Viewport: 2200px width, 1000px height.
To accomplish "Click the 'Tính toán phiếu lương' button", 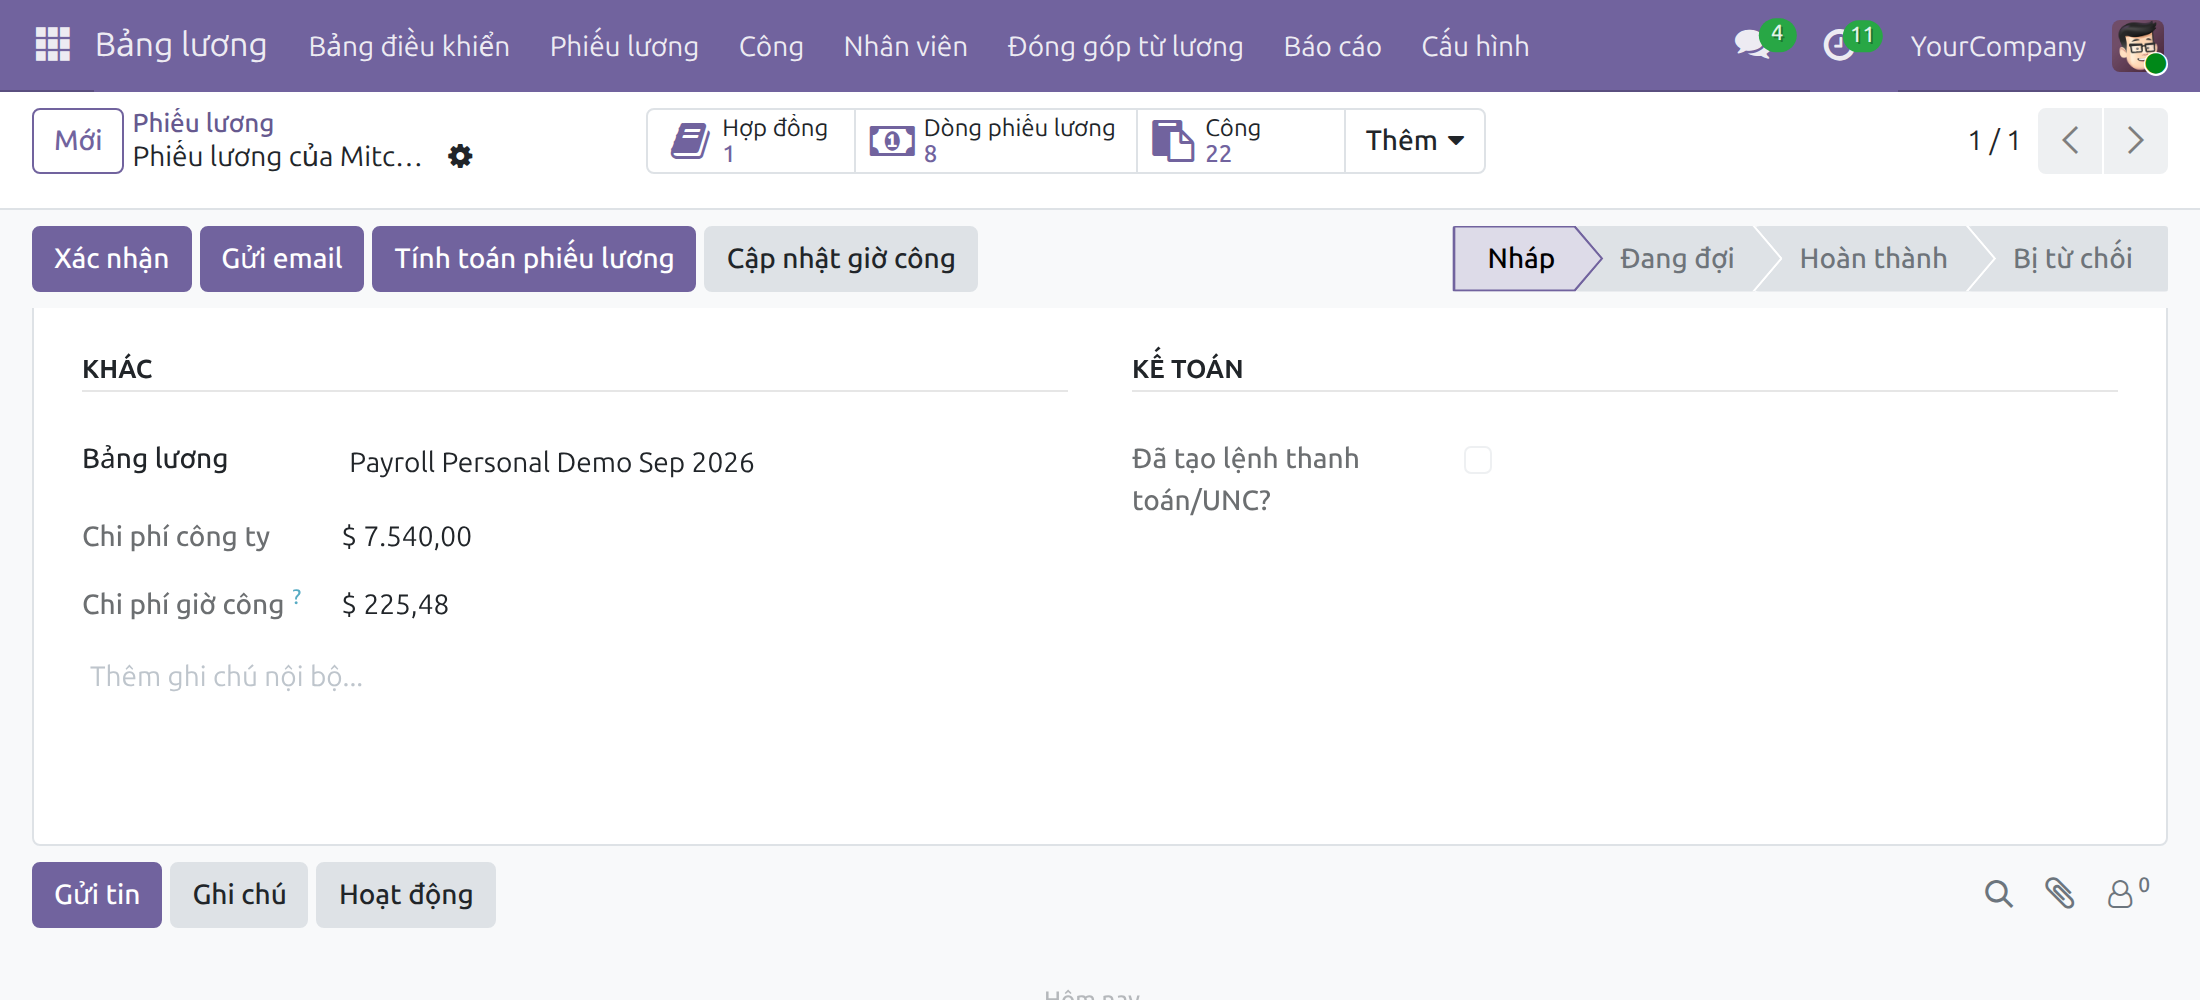I will coord(534,259).
